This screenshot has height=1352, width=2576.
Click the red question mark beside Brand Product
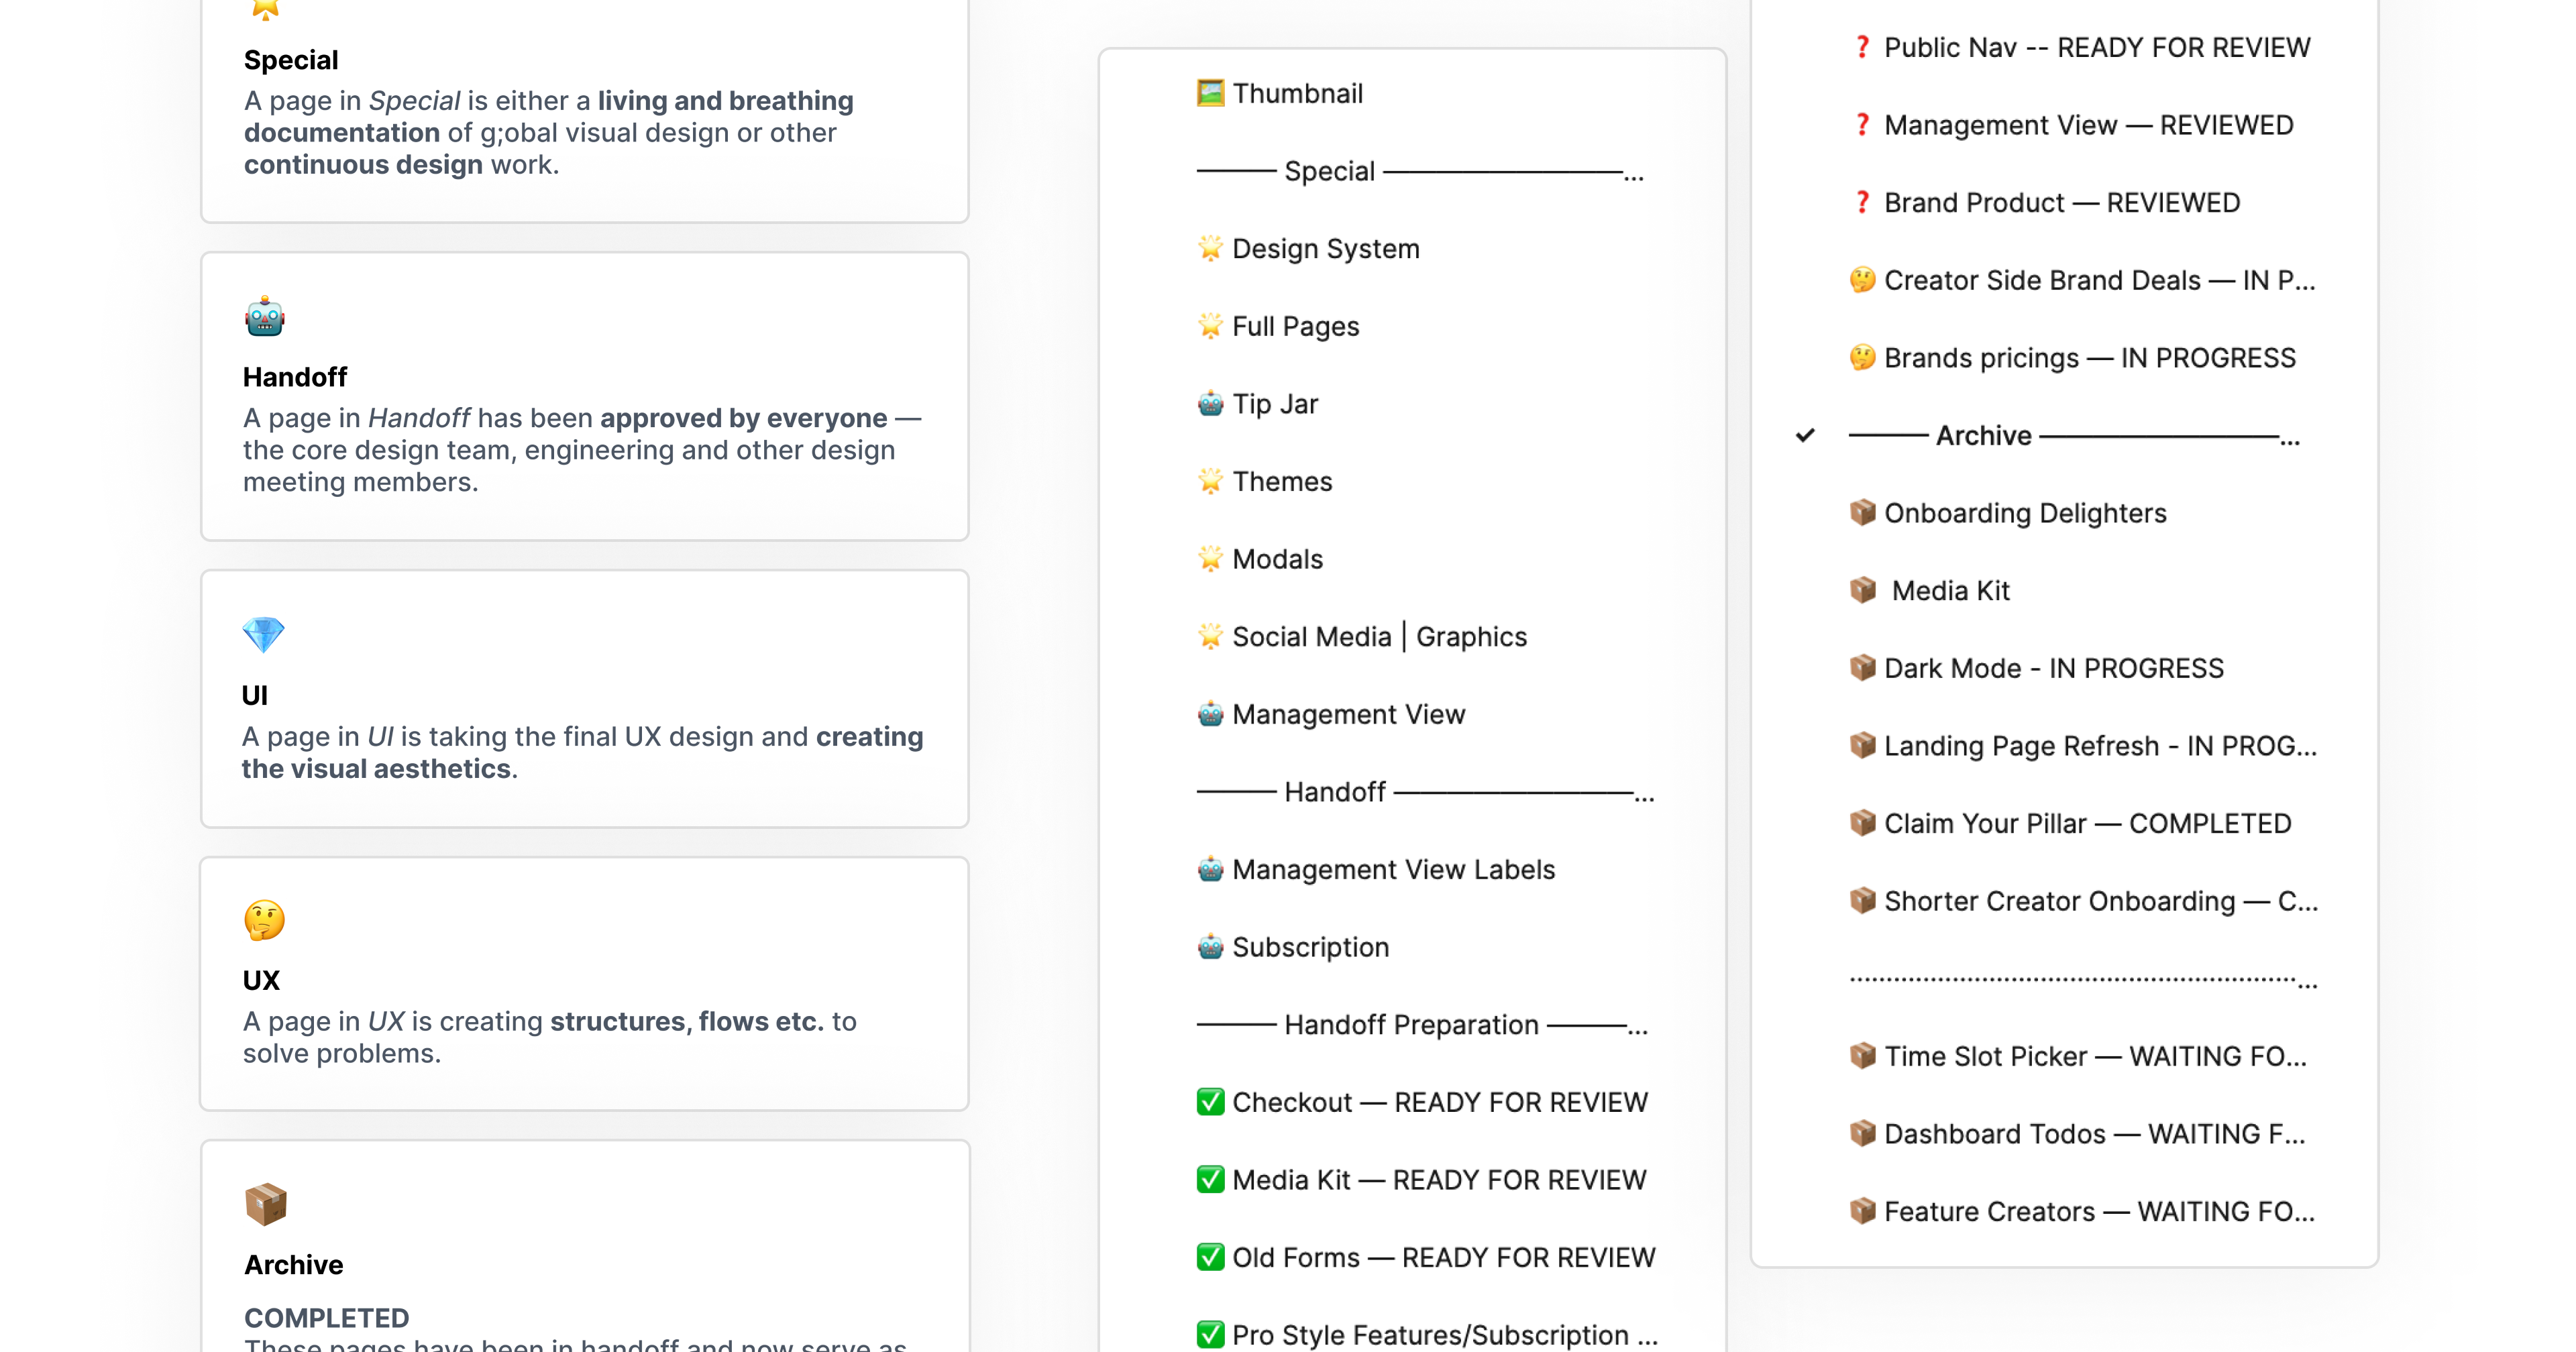1862,202
